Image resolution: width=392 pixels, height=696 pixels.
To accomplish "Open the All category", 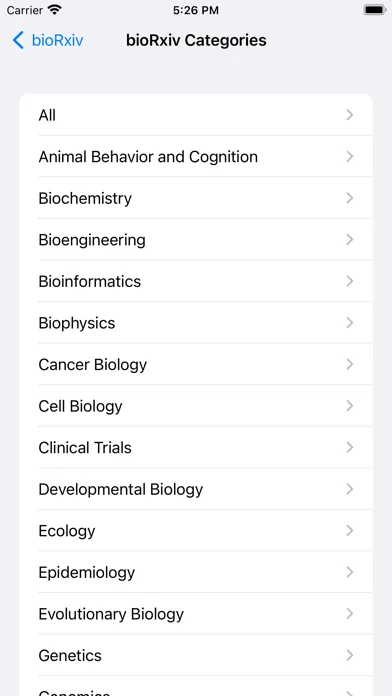I will (196, 115).
